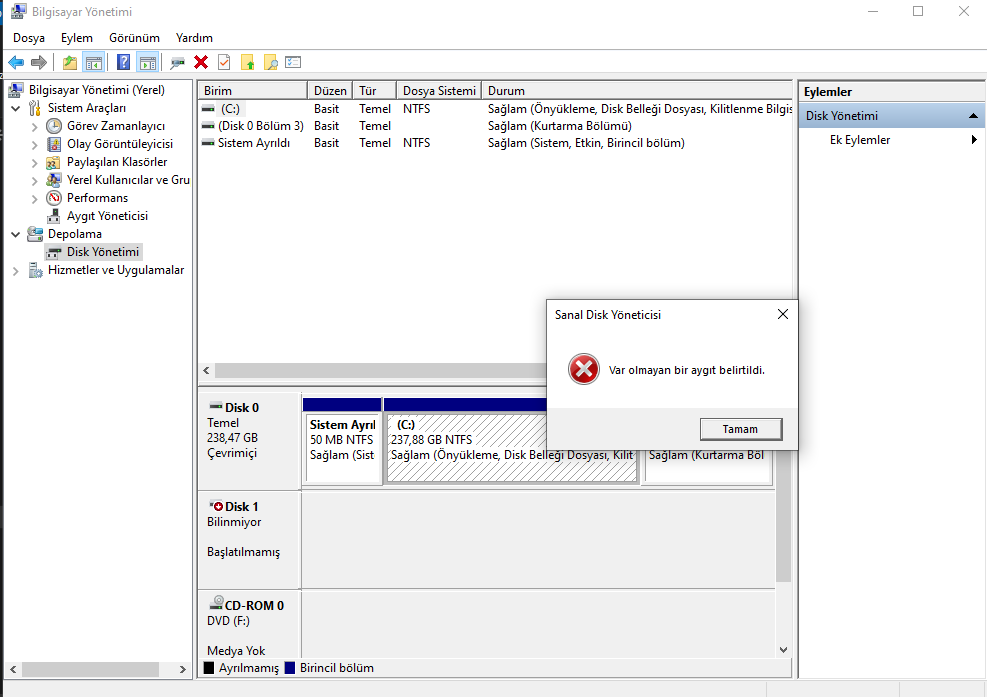Screen dimensions: 987x697
Task: Expand the Paylaşılan Klasörler node
Action: click(35, 162)
